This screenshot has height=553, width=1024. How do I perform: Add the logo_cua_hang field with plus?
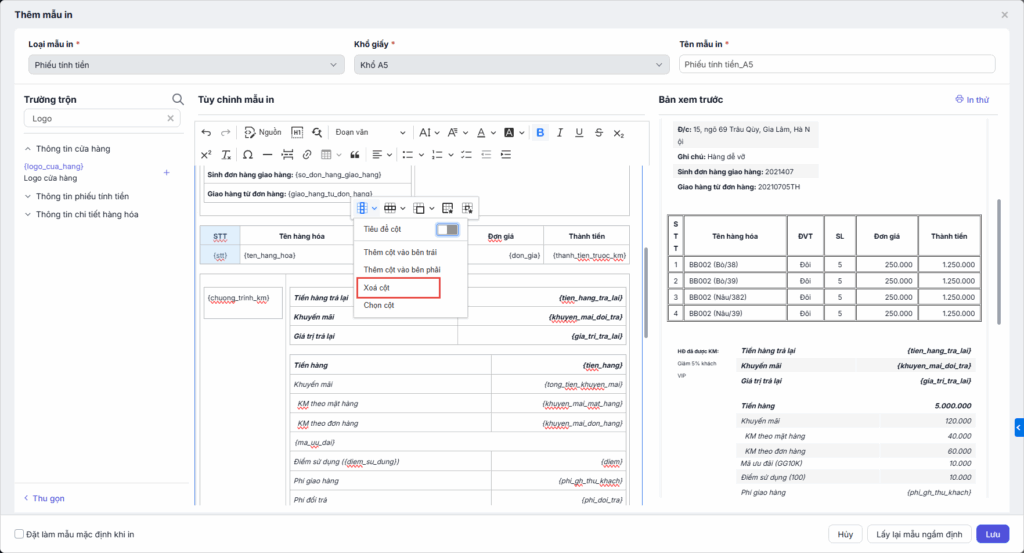pyautogui.click(x=167, y=172)
